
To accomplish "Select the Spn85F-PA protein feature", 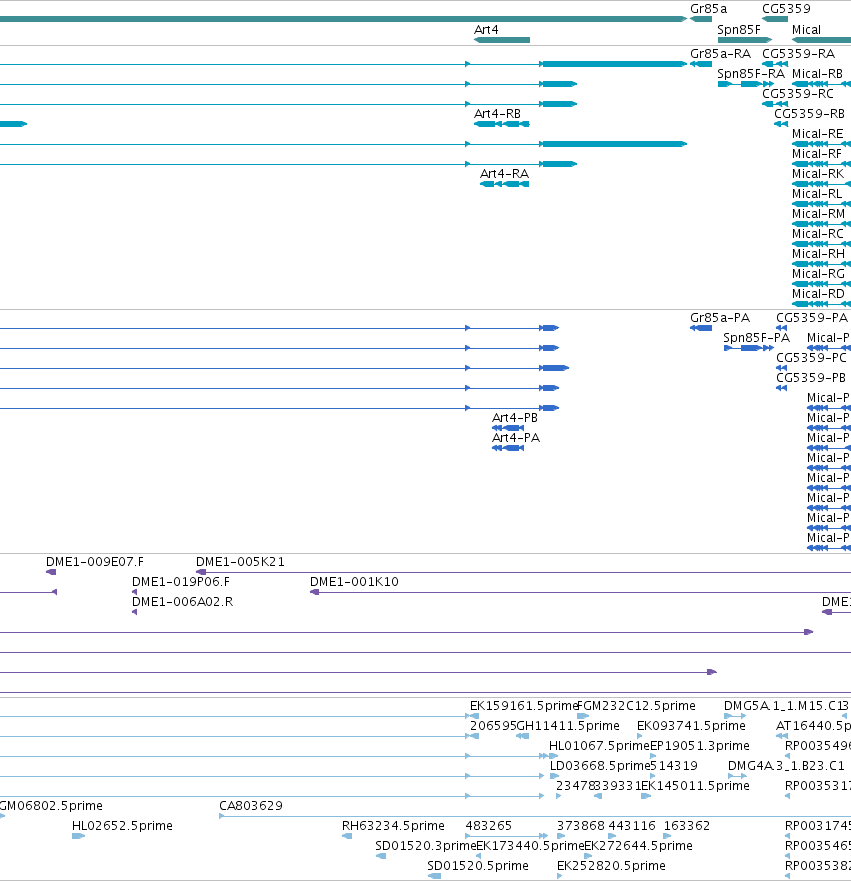I will pyautogui.click(x=749, y=348).
